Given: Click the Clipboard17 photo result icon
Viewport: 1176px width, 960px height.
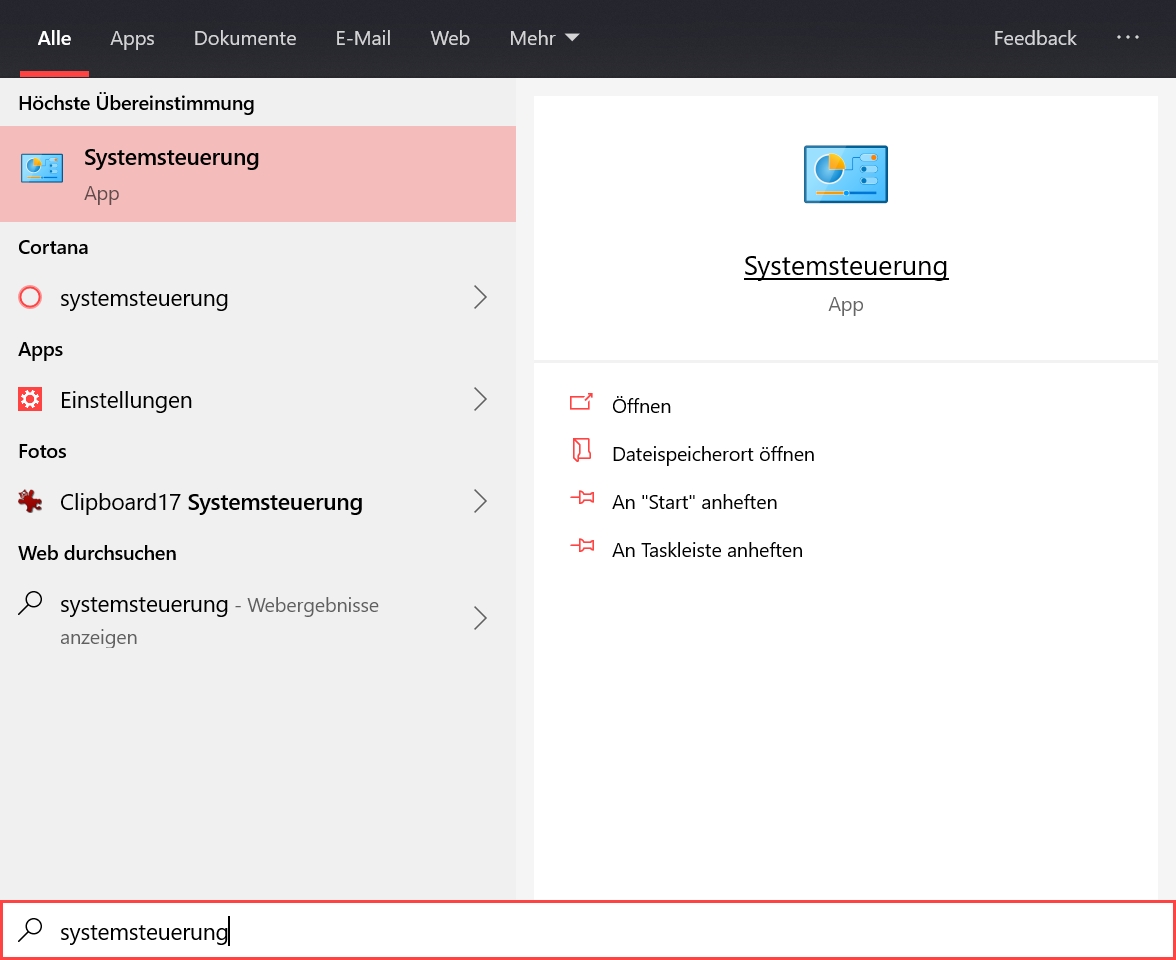Looking at the screenshot, I should 31,502.
